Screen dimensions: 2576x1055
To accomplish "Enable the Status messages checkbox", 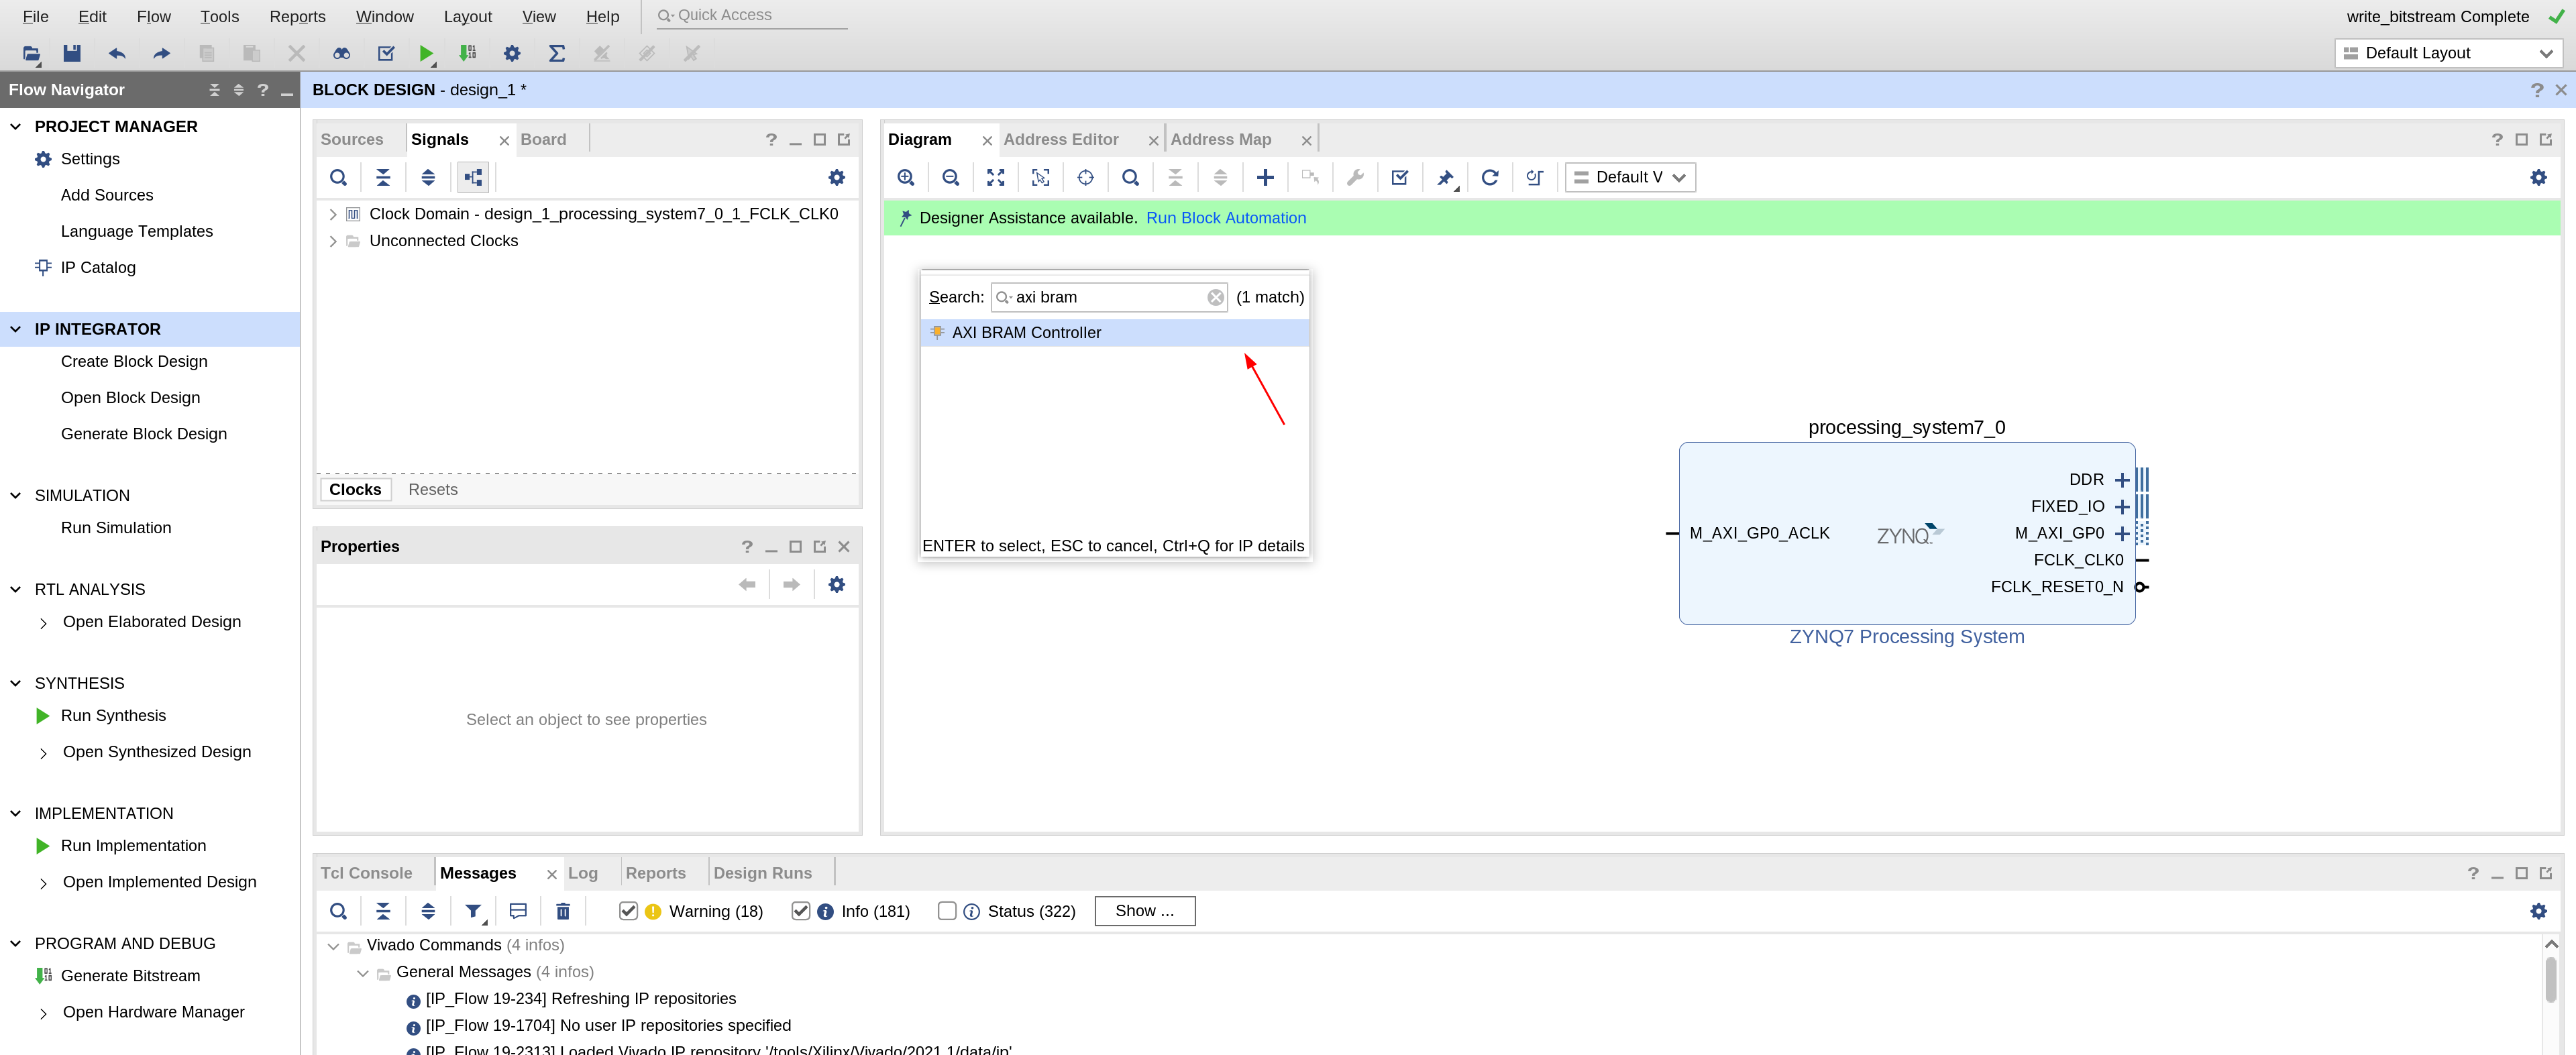I will (947, 911).
